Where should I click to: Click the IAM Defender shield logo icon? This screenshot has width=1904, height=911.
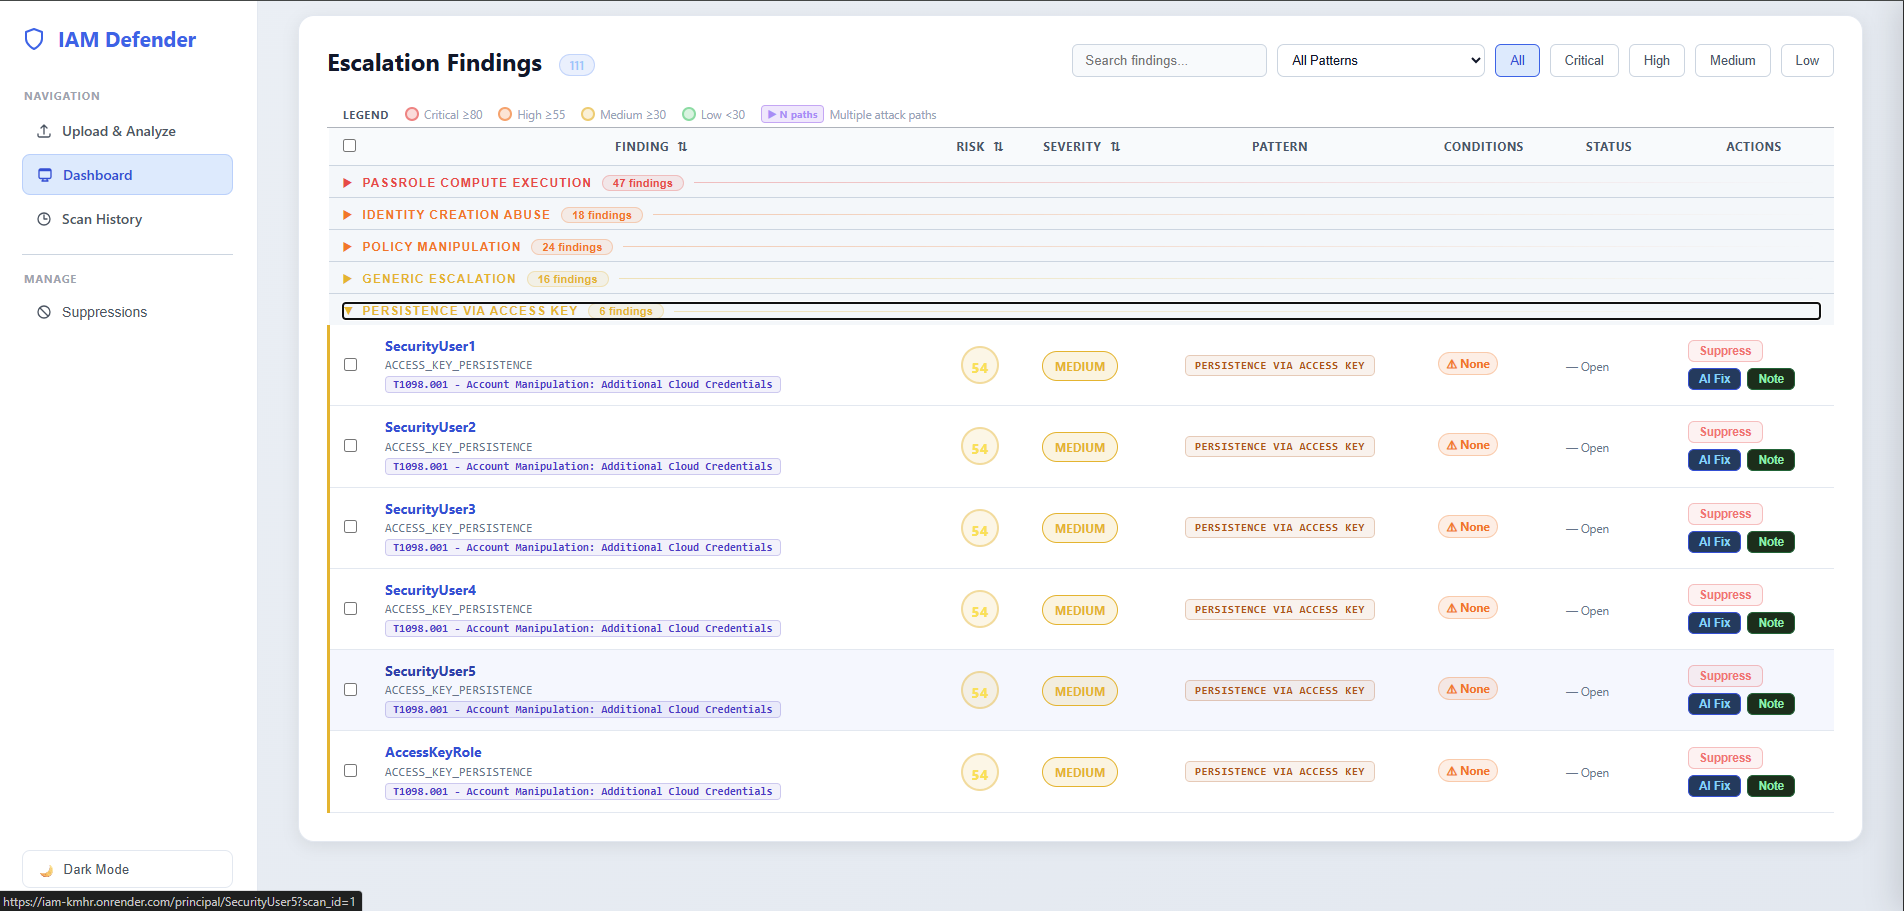[34, 40]
